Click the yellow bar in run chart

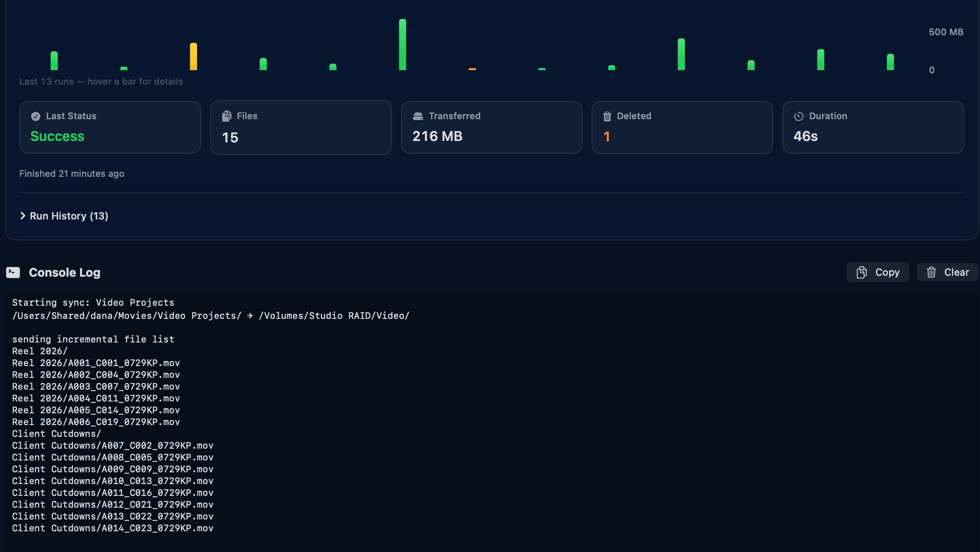(x=193, y=56)
